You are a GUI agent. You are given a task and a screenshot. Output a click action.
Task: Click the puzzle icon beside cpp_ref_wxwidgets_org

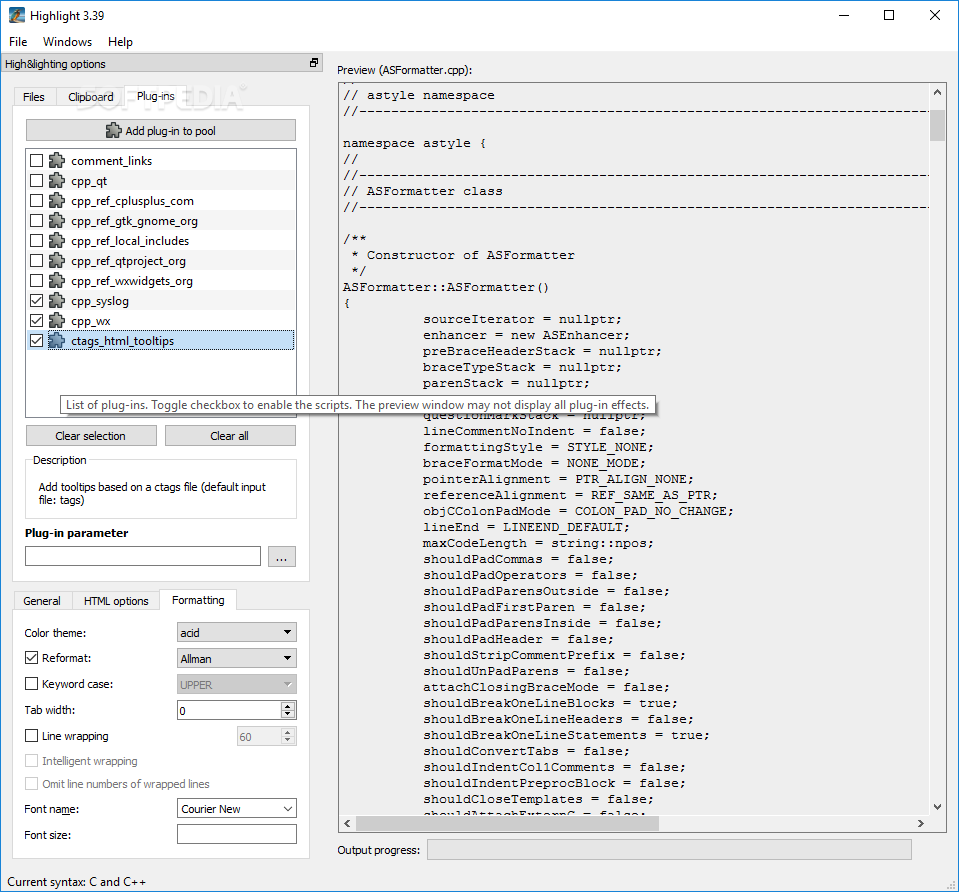(x=57, y=281)
